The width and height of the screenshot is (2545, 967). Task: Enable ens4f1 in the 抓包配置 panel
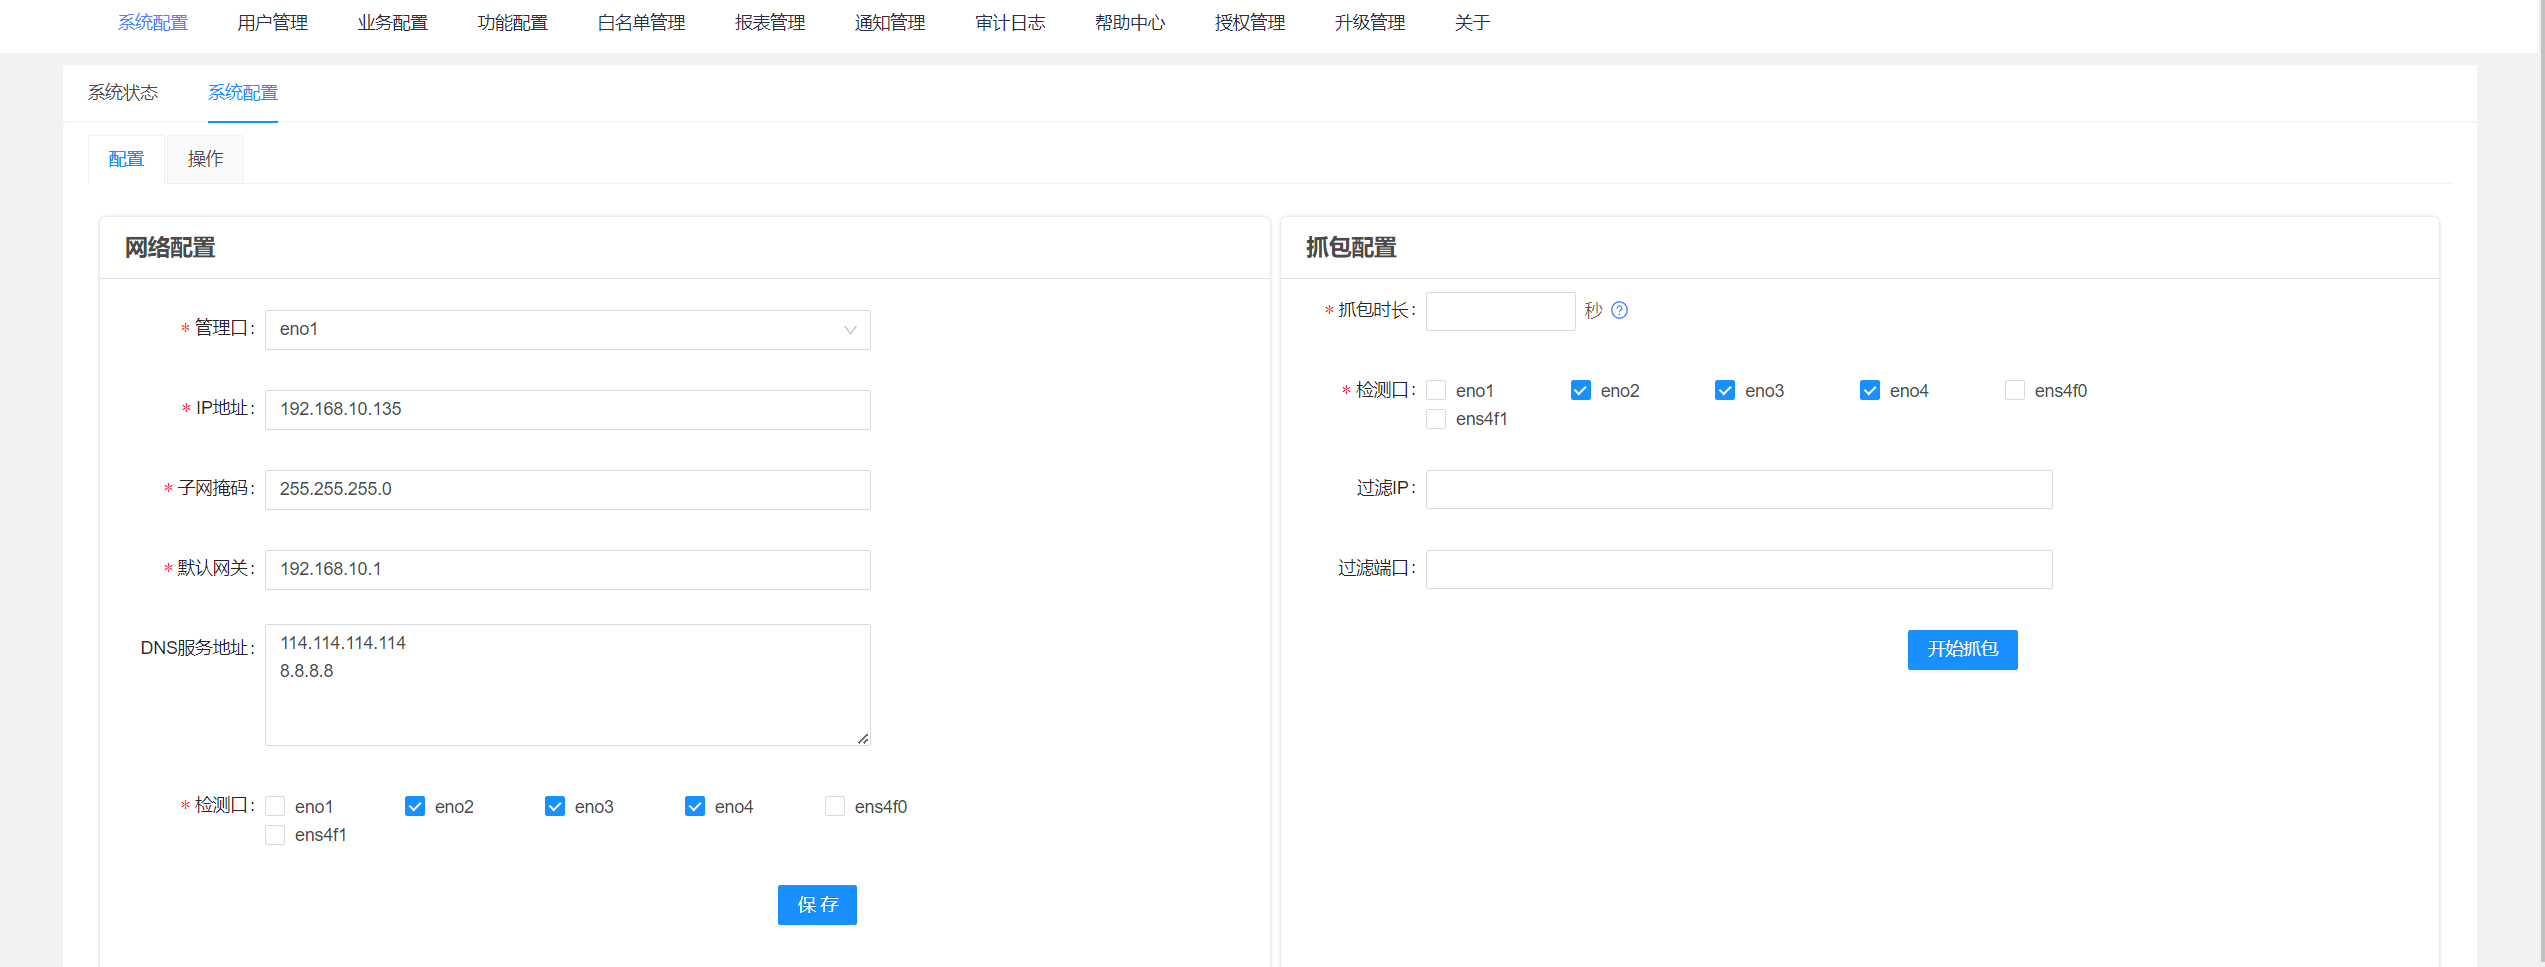click(x=1436, y=419)
